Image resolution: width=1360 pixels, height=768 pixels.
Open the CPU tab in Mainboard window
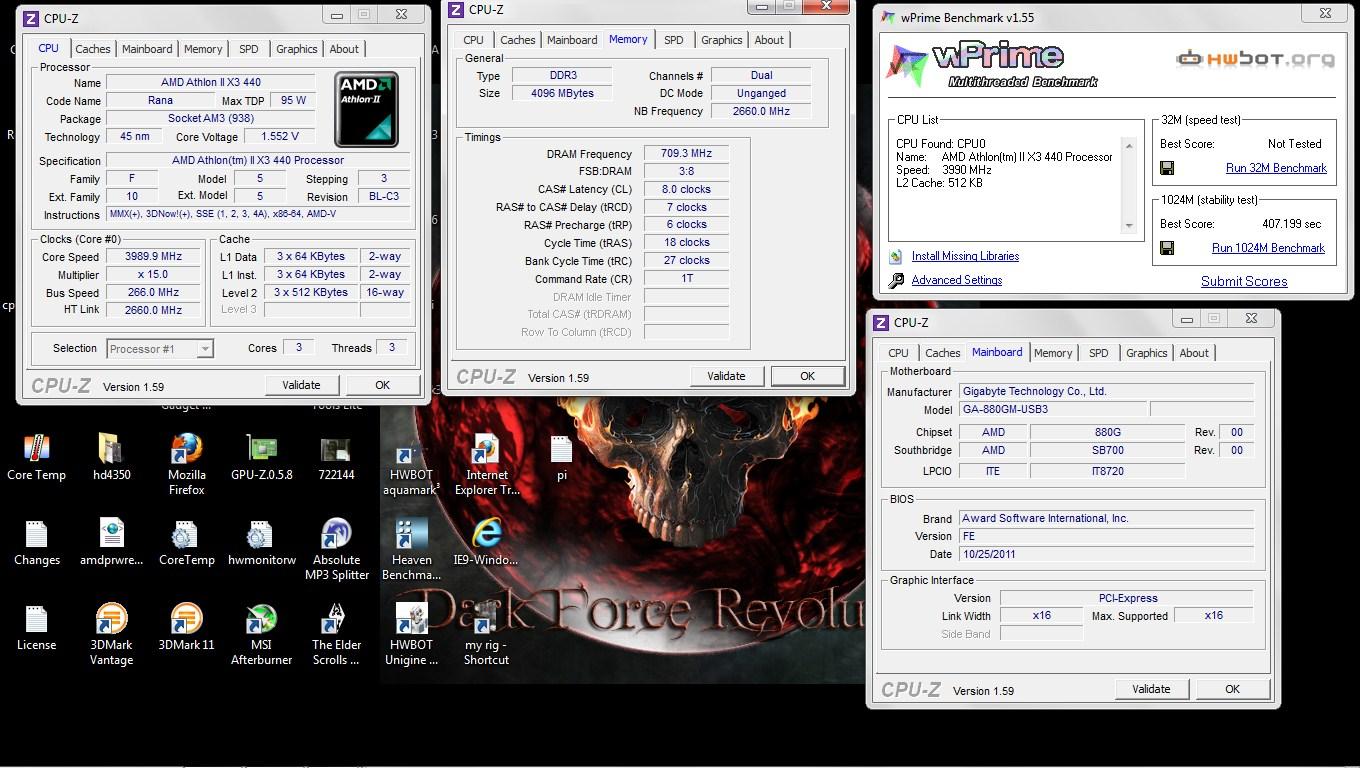898,353
